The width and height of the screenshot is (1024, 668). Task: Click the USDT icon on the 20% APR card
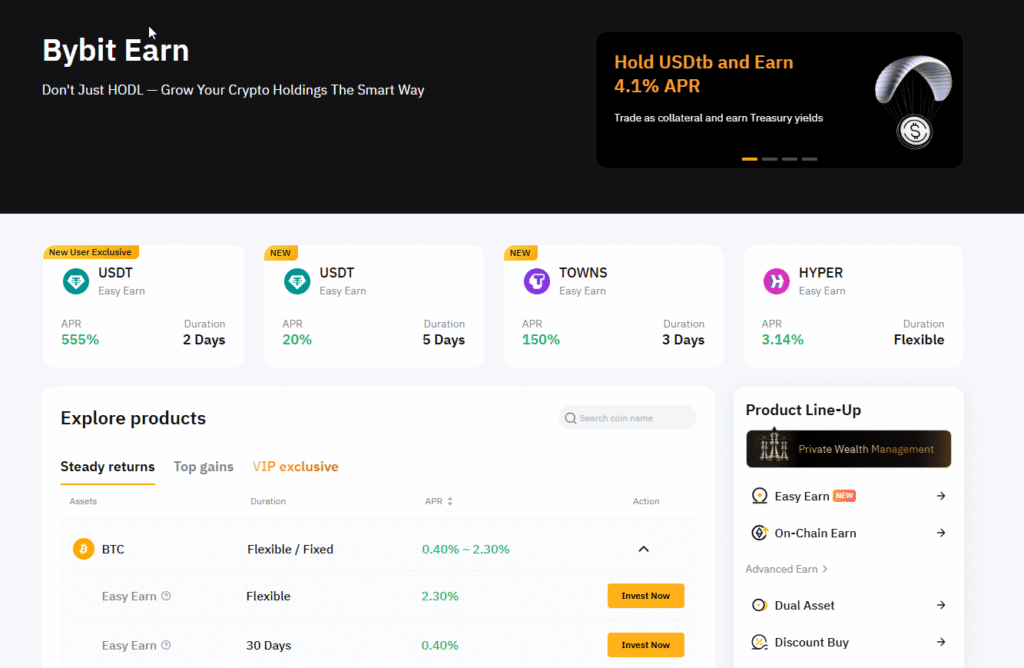(x=297, y=281)
